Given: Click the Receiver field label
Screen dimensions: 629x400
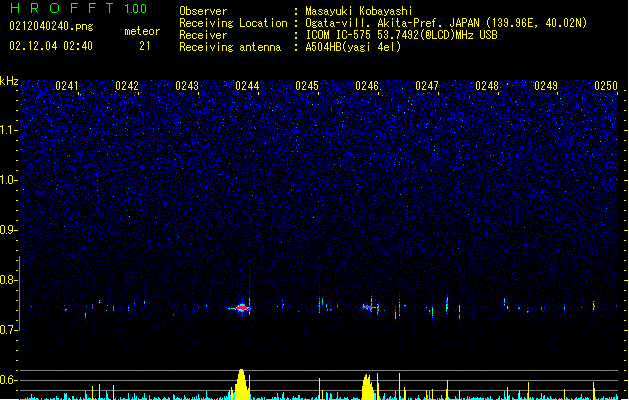Looking at the screenshot, I should [x=203, y=35].
